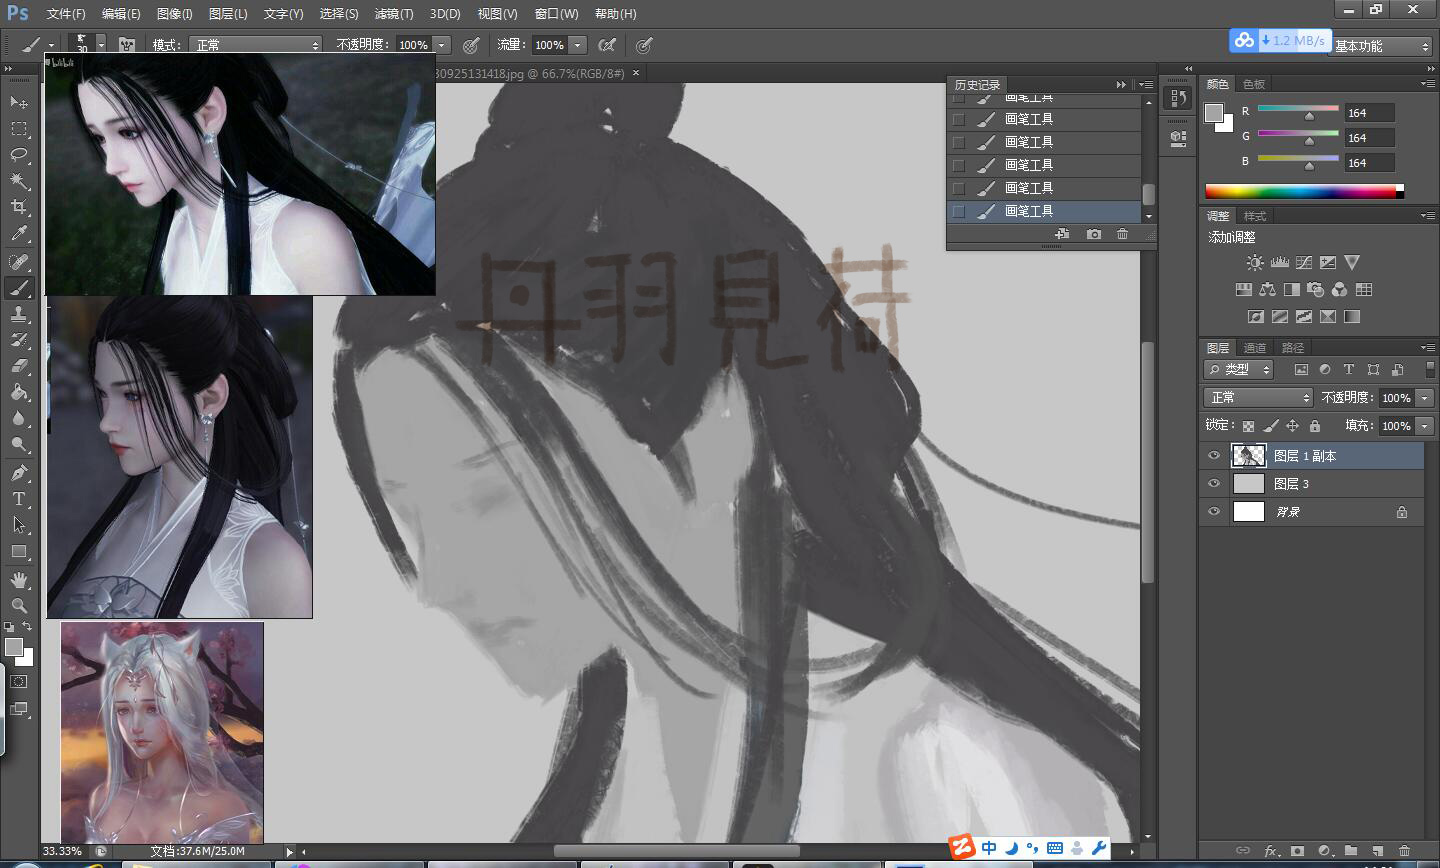
Task: Switch to the 样式 tab
Action: 1255,216
